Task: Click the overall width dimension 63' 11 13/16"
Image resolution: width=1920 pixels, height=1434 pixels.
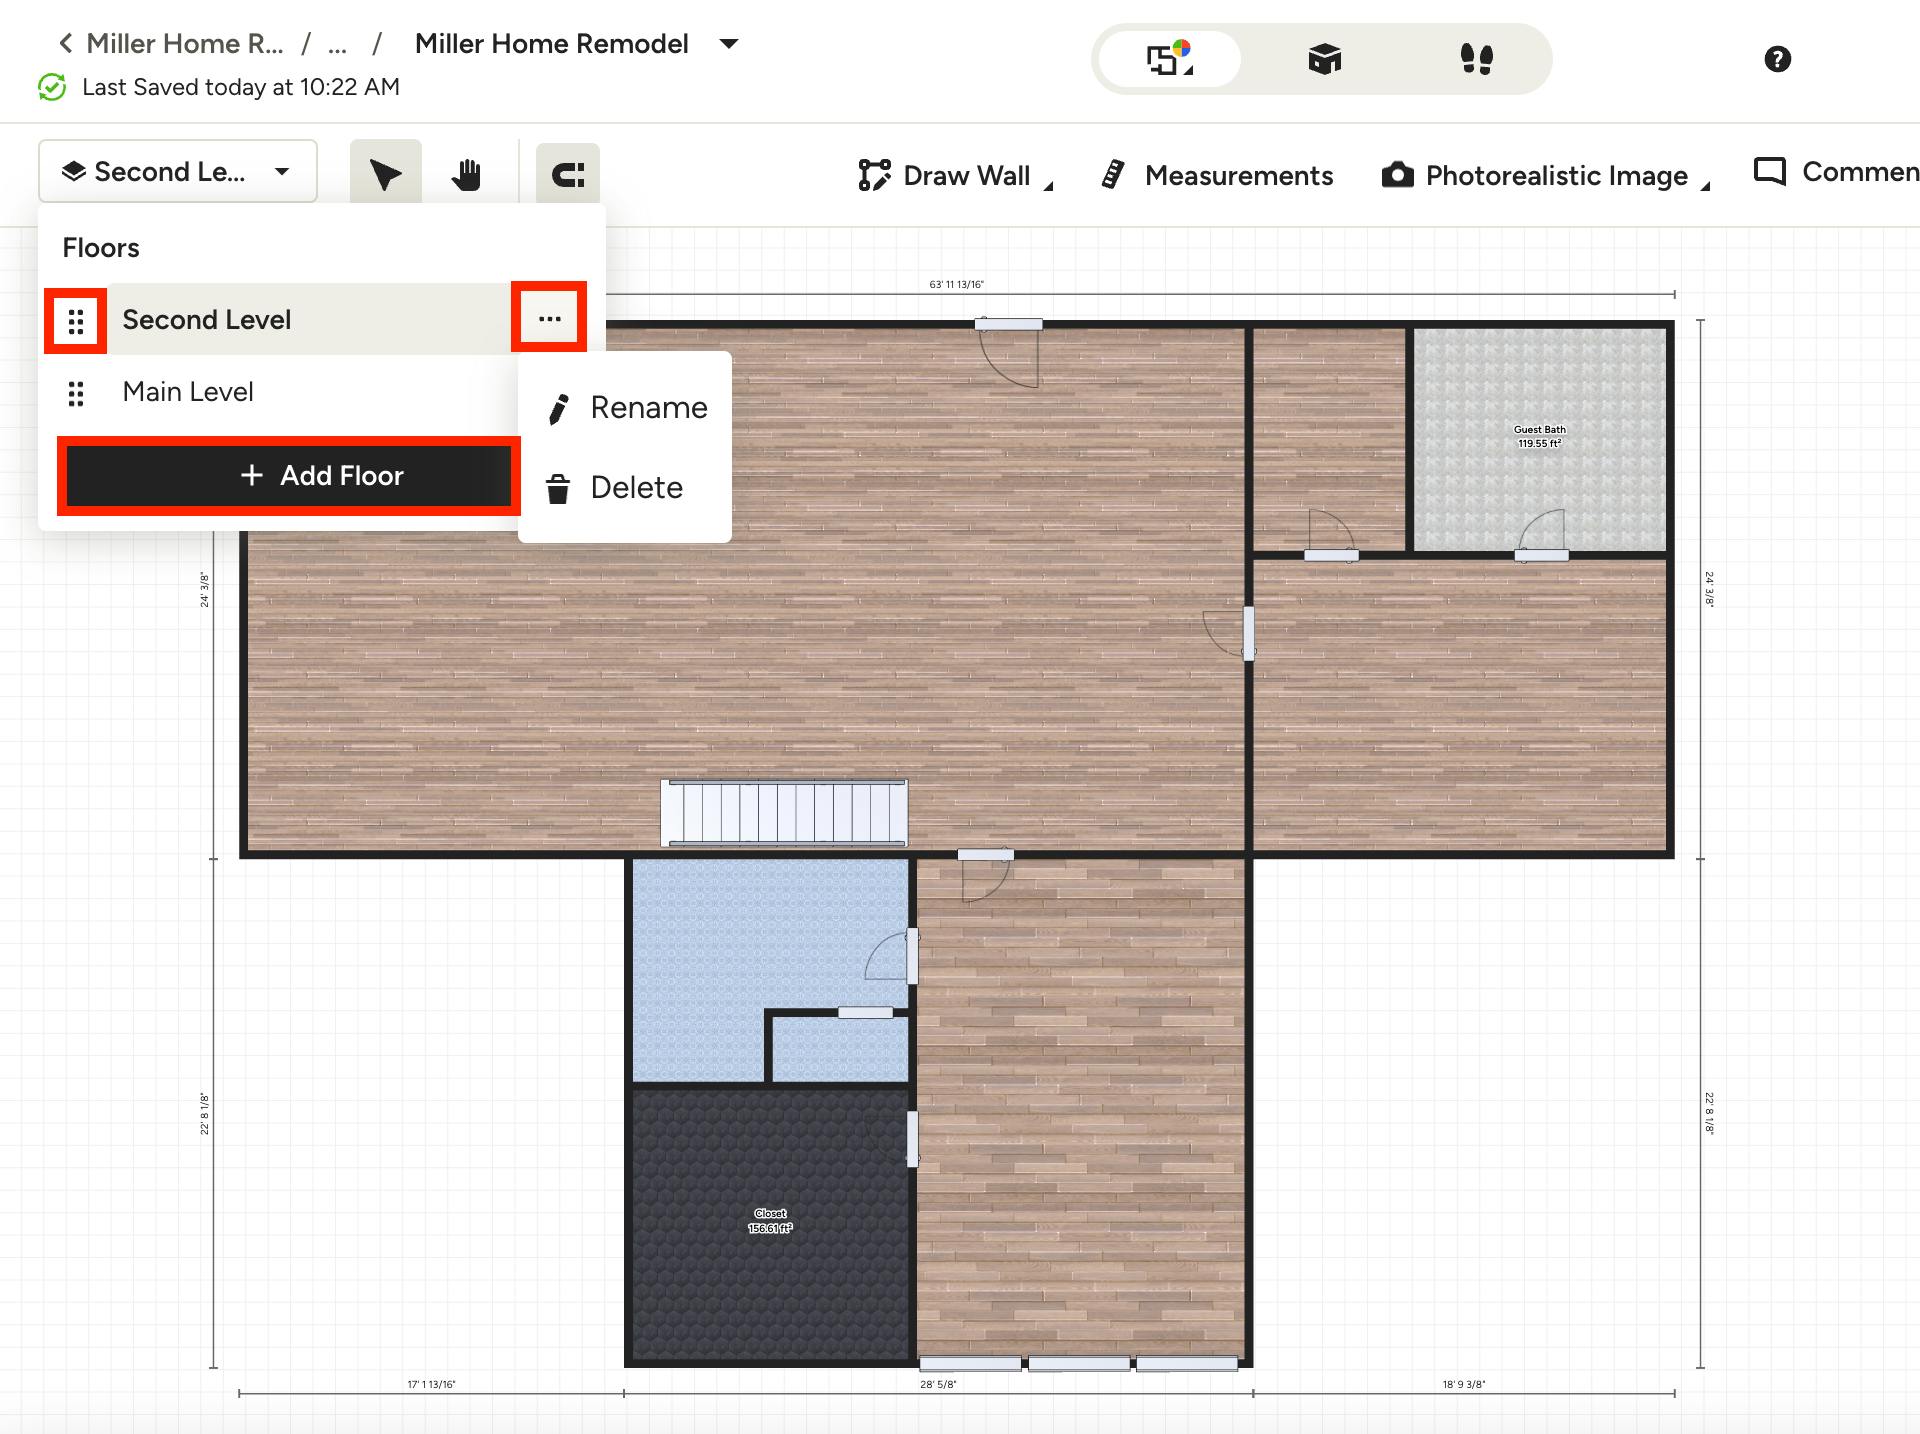Action: tap(957, 285)
